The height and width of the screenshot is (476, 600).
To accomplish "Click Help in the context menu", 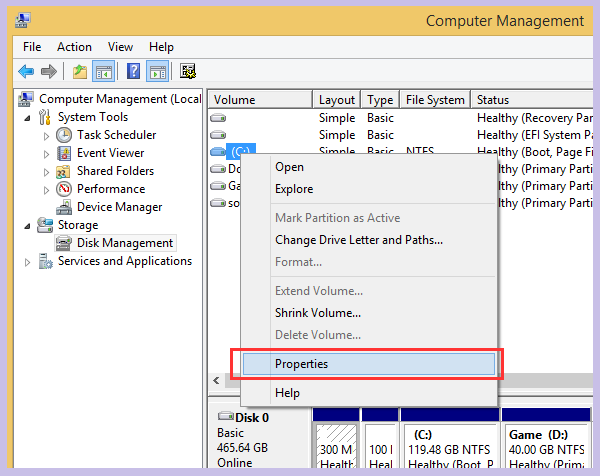I will click(368, 393).
